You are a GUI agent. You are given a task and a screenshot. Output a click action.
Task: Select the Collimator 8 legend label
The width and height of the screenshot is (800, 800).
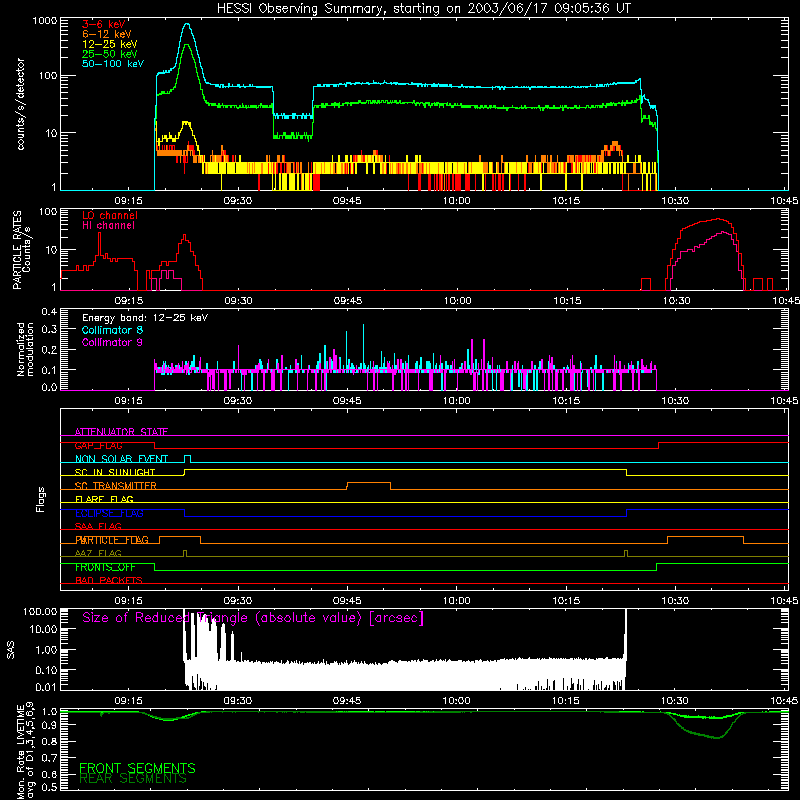pyautogui.click(x=112, y=330)
